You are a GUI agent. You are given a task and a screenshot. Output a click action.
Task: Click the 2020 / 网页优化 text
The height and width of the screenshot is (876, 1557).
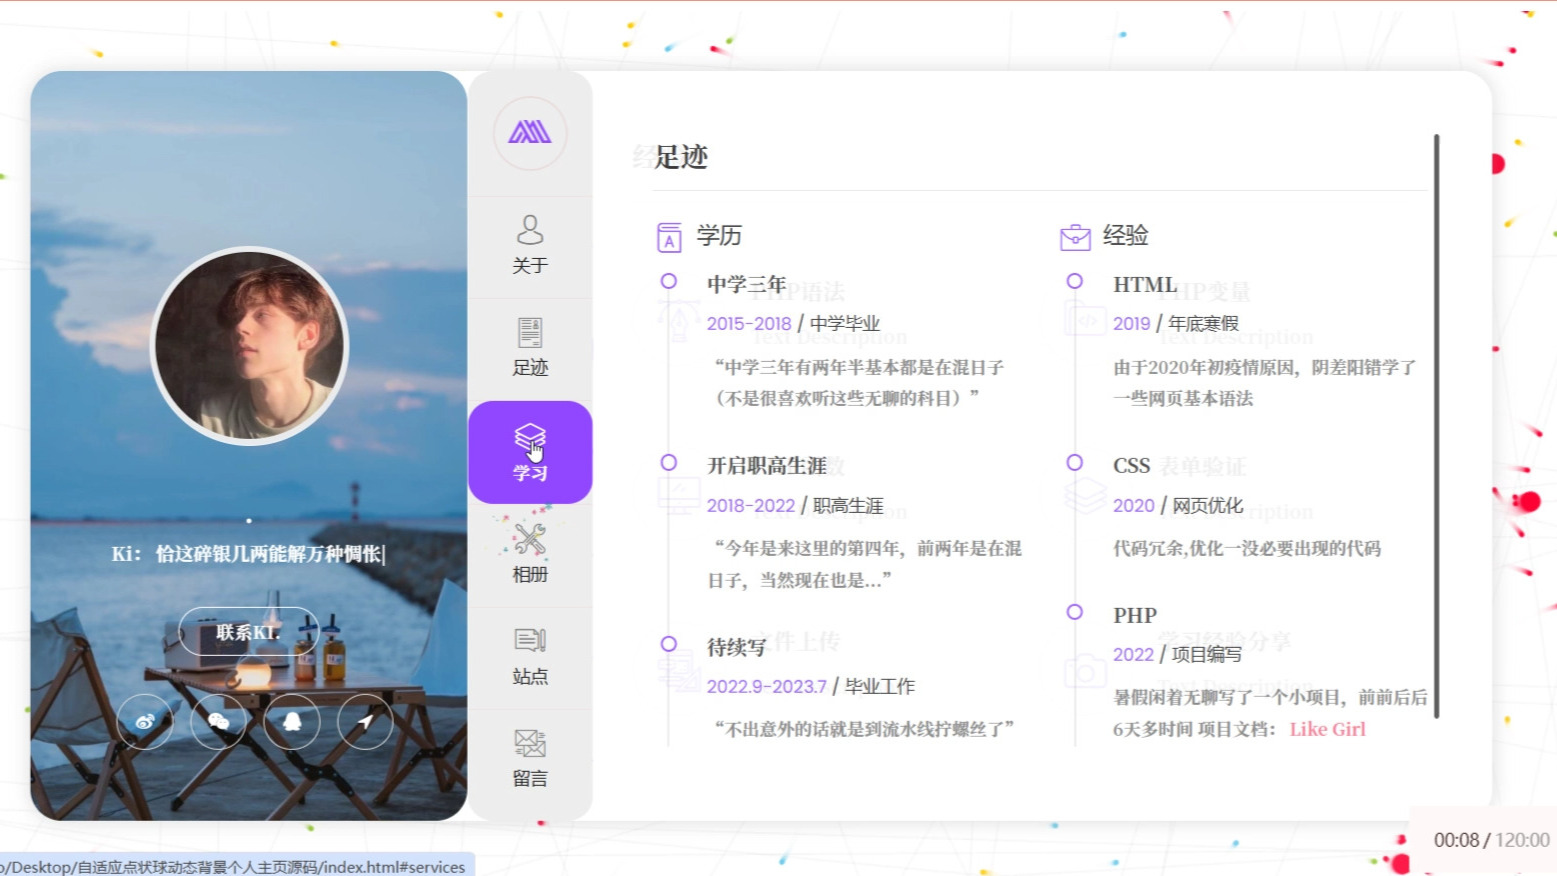[x=1178, y=506]
